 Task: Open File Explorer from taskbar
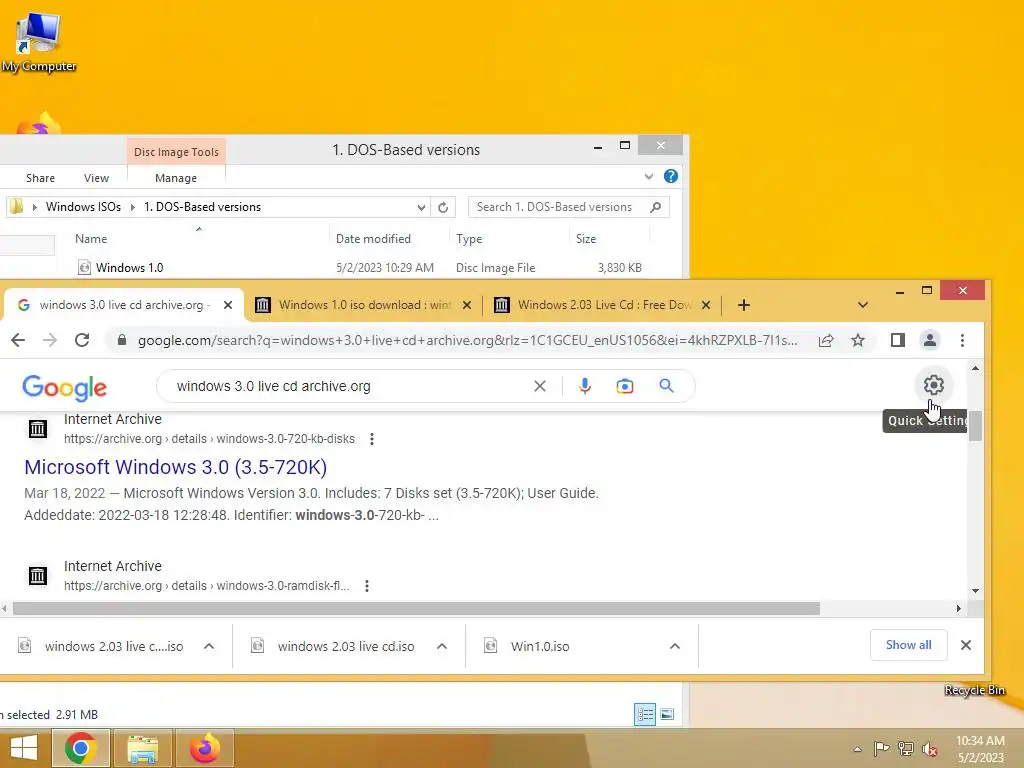click(143, 748)
